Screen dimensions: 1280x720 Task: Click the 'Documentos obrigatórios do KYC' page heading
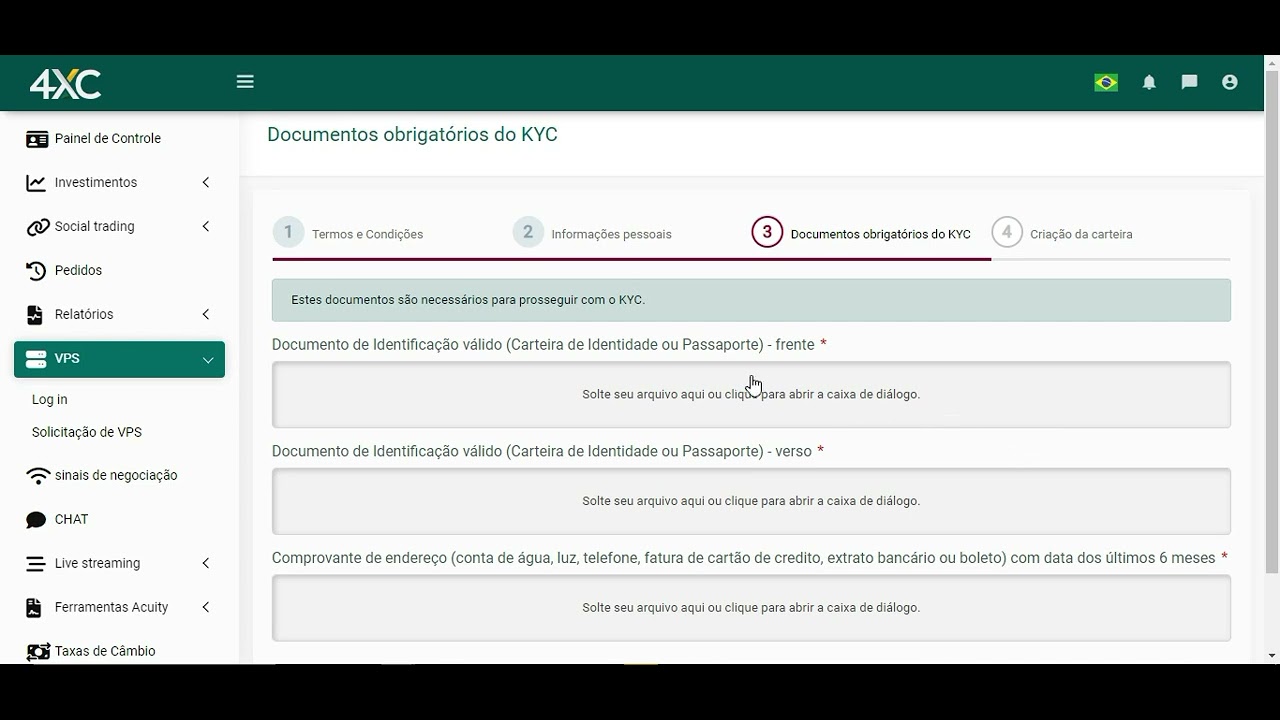pos(412,135)
